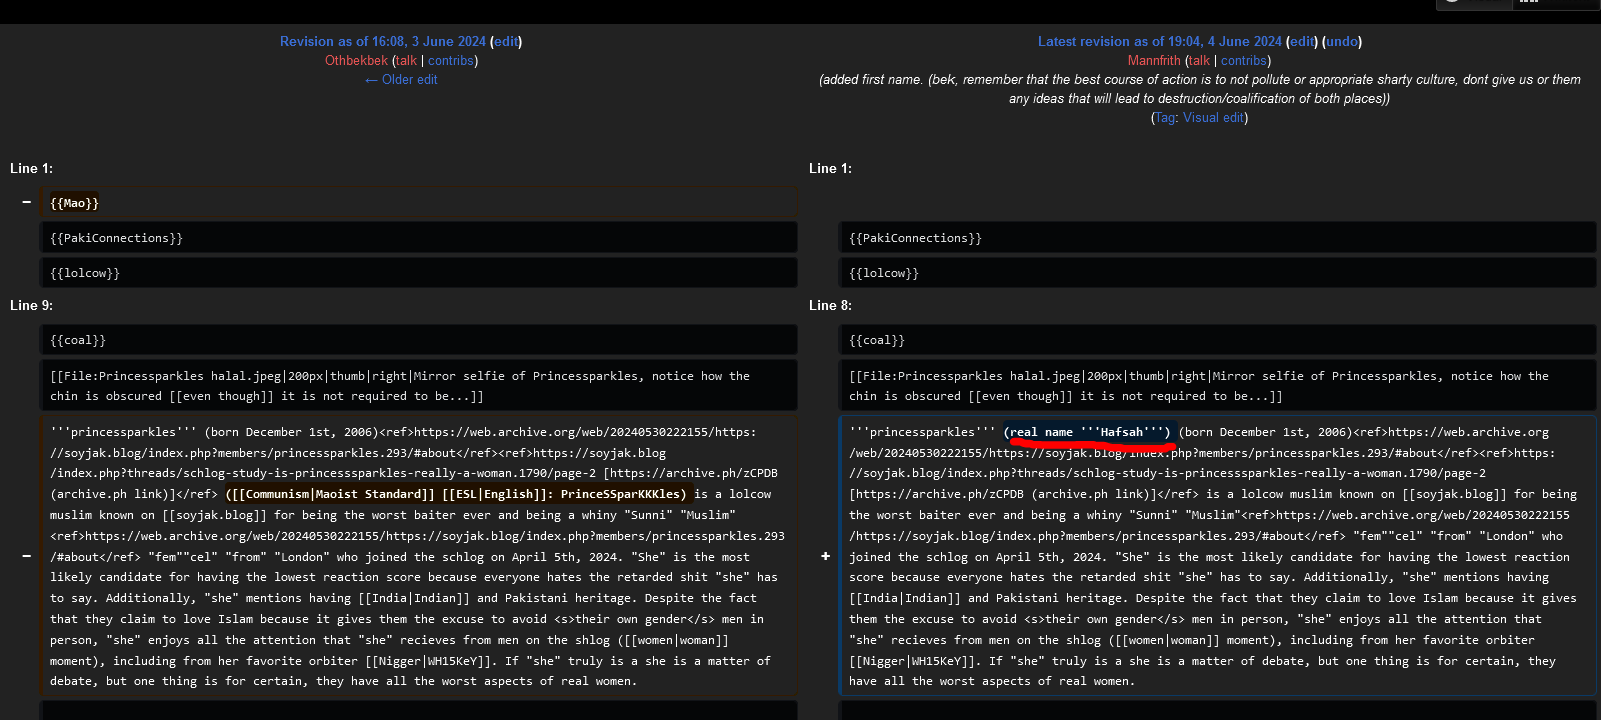Screen dimensions: 1601x720
Task: Click the Tag link under the edit summary
Action: (x=1164, y=117)
